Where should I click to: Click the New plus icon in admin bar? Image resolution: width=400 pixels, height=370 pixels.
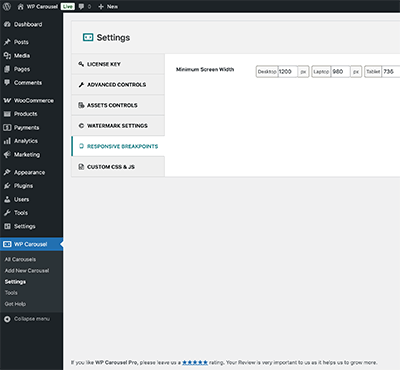(101, 6)
